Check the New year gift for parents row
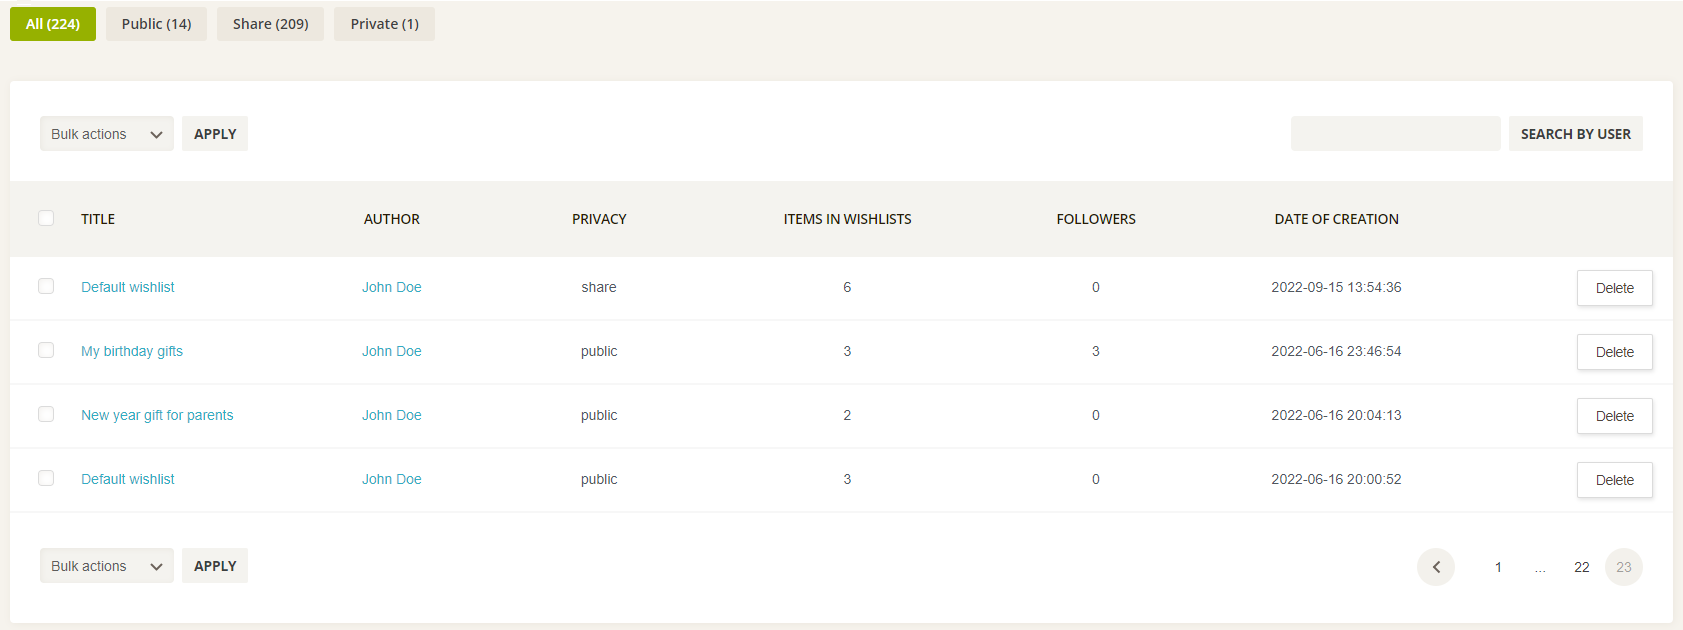This screenshot has height=630, width=1683. 46,414
